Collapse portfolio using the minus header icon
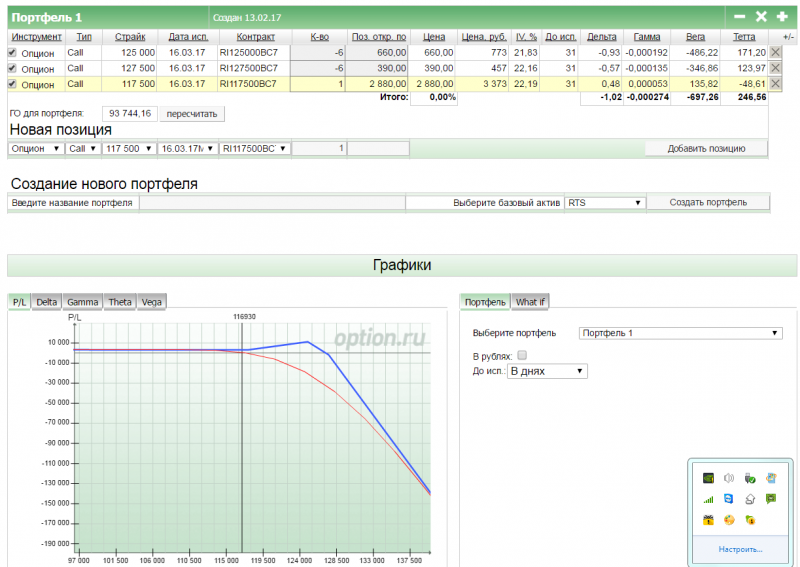This screenshot has height=567, width=800. pyautogui.click(x=740, y=17)
